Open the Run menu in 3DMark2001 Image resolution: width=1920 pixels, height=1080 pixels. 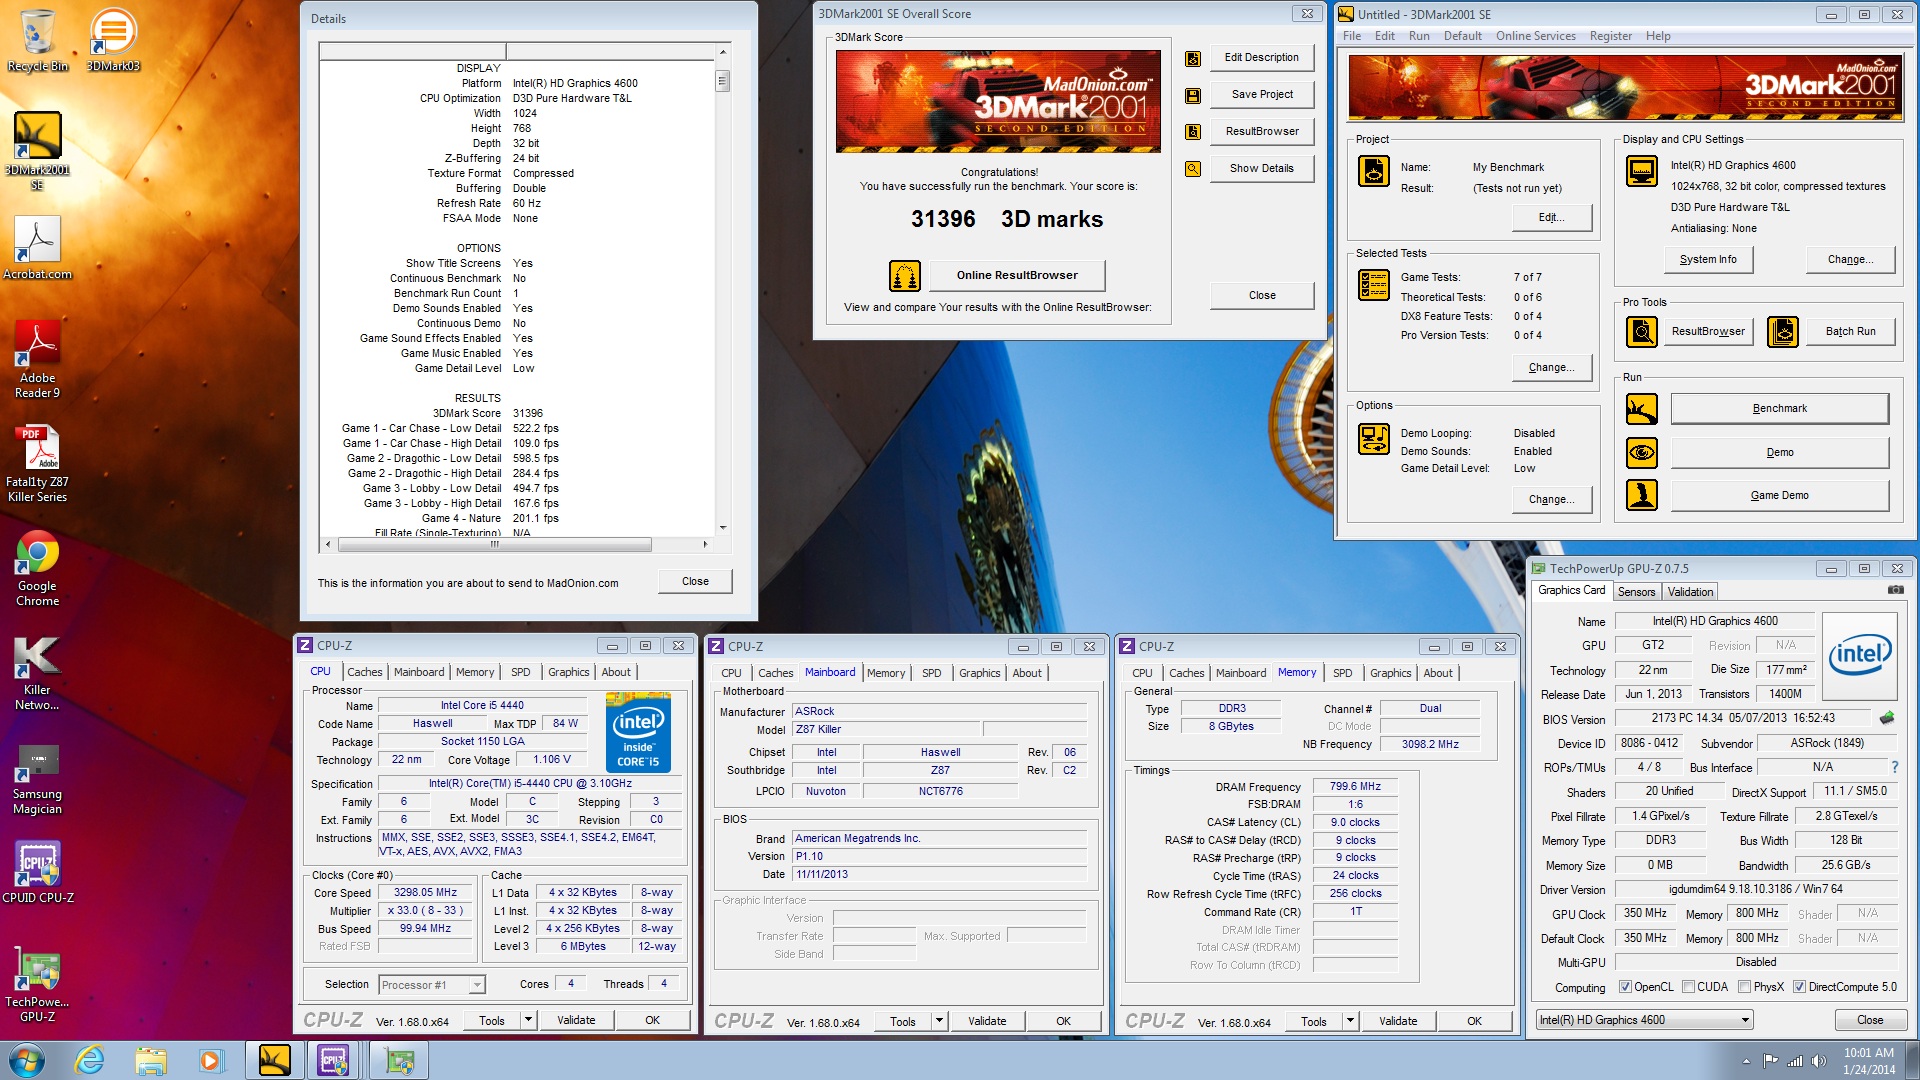pos(1419,36)
